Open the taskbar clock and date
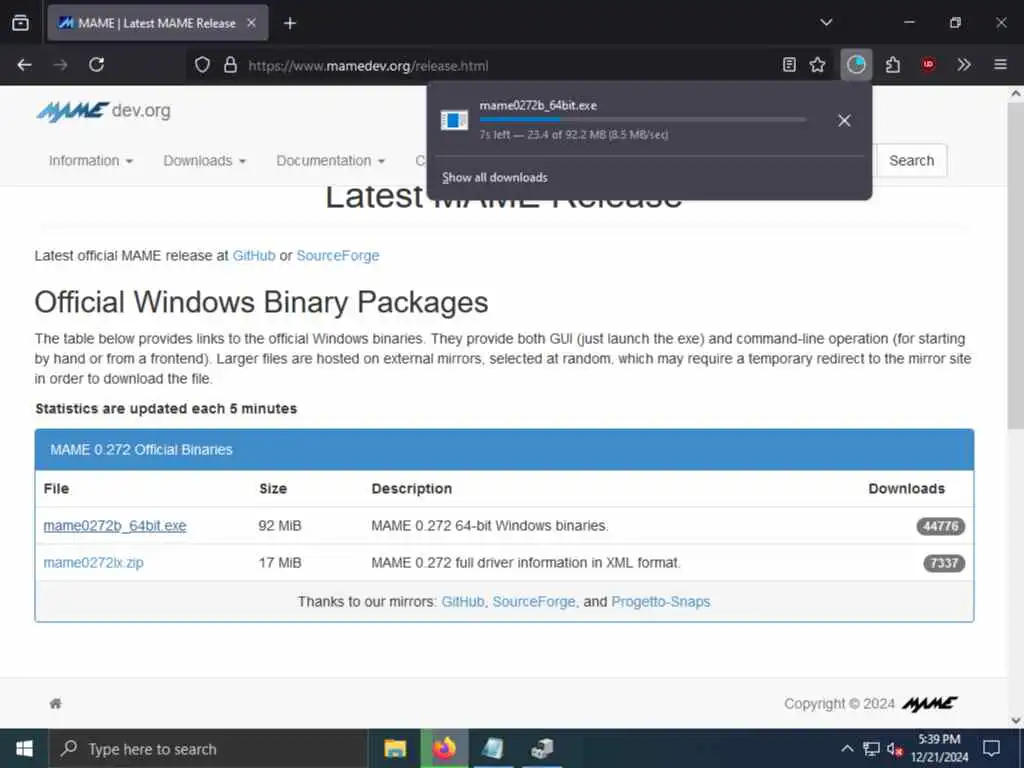1024x768 pixels. pyautogui.click(x=939, y=748)
